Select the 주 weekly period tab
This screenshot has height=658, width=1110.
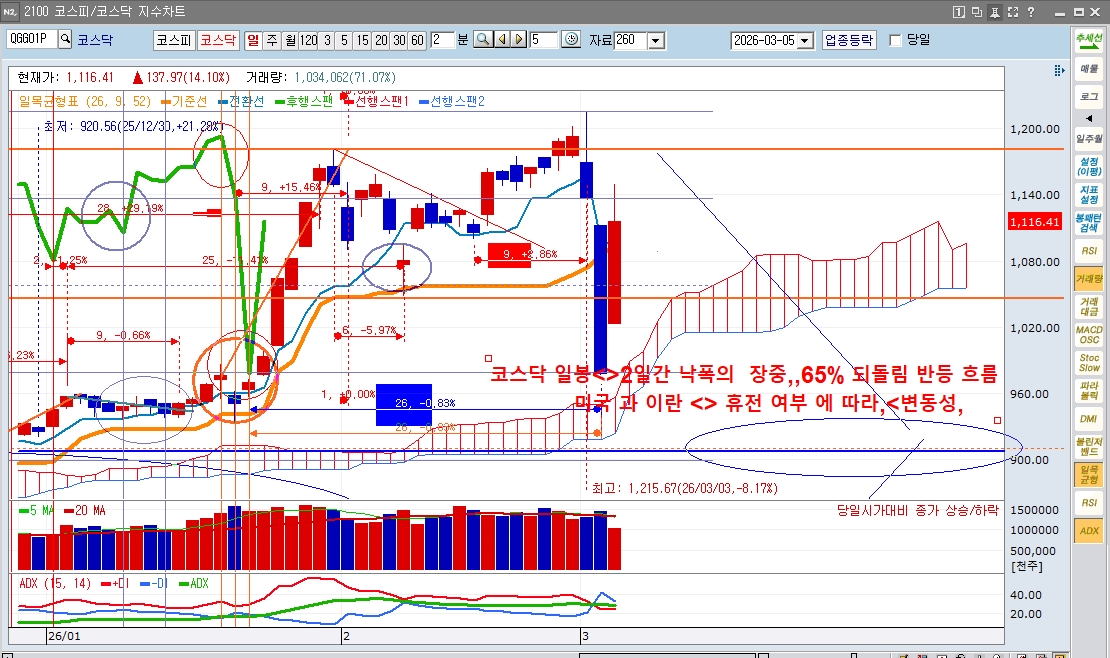point(272,40)
